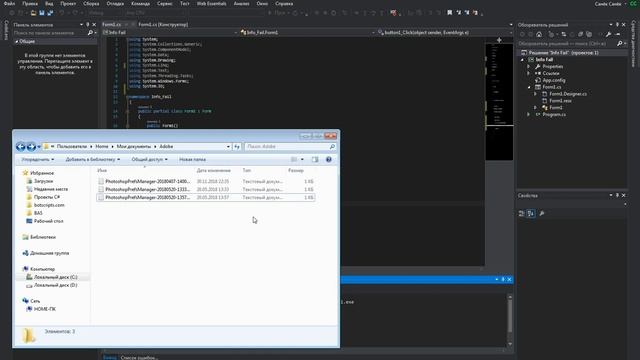Screen dimensions: 640x360
Task: Pin the Панель элементов panel
Action: [x=87, y=25]
